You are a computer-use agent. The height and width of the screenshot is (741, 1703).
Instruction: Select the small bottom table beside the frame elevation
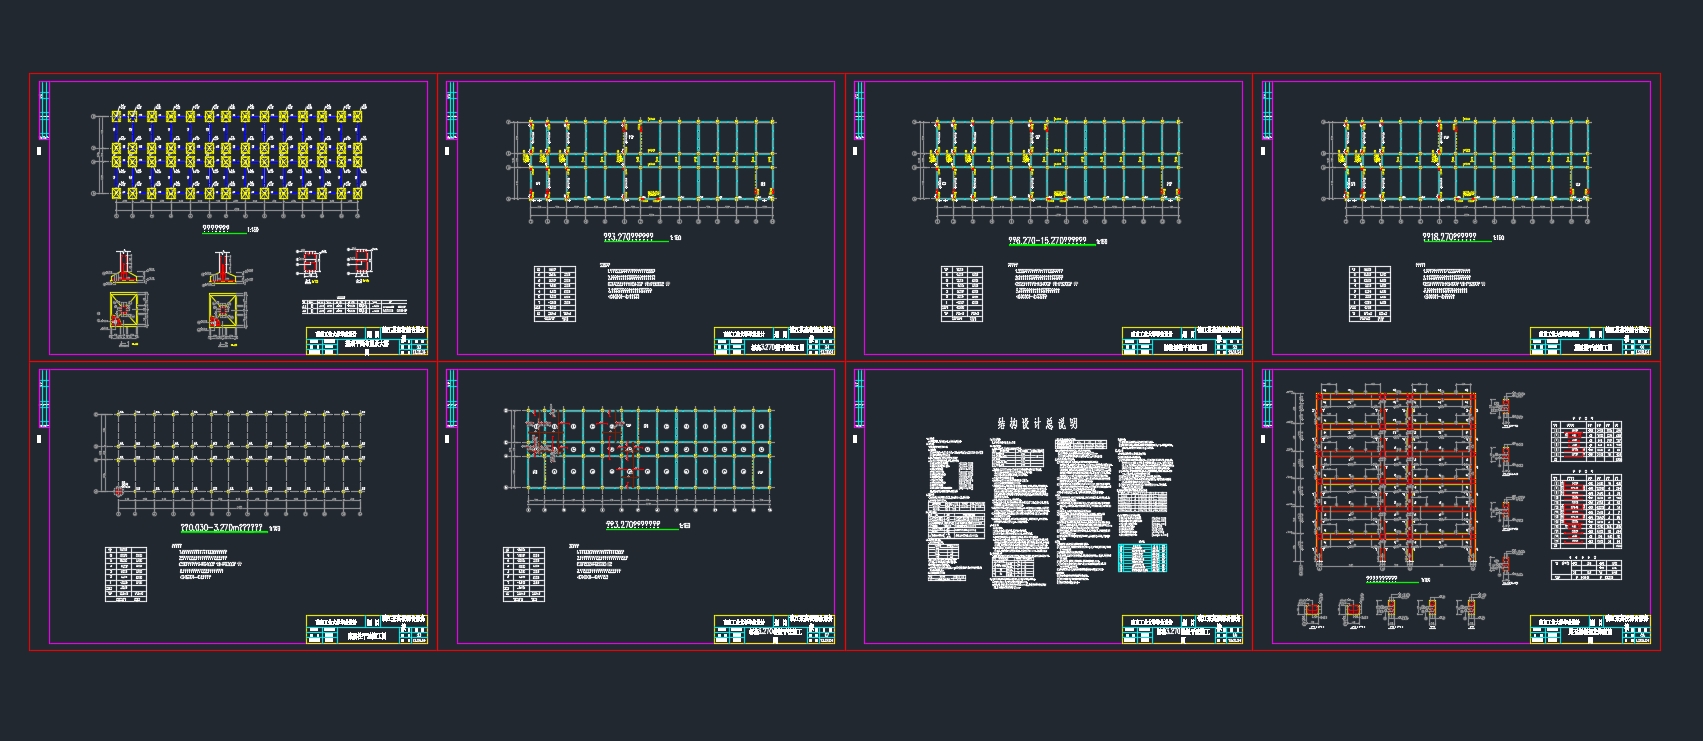pyautogui.click(x=1586, y=571)
